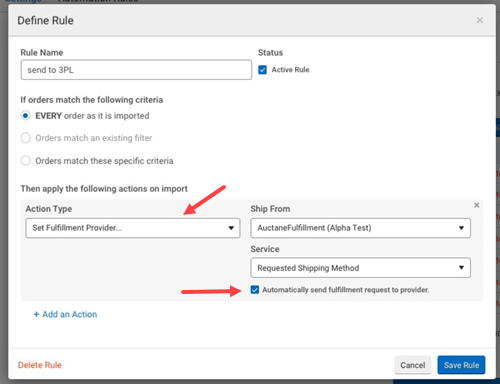The width and height of the screenshot is (500, 384).
Task: Open the Action Type dropdown
Action: coord(133,228)
